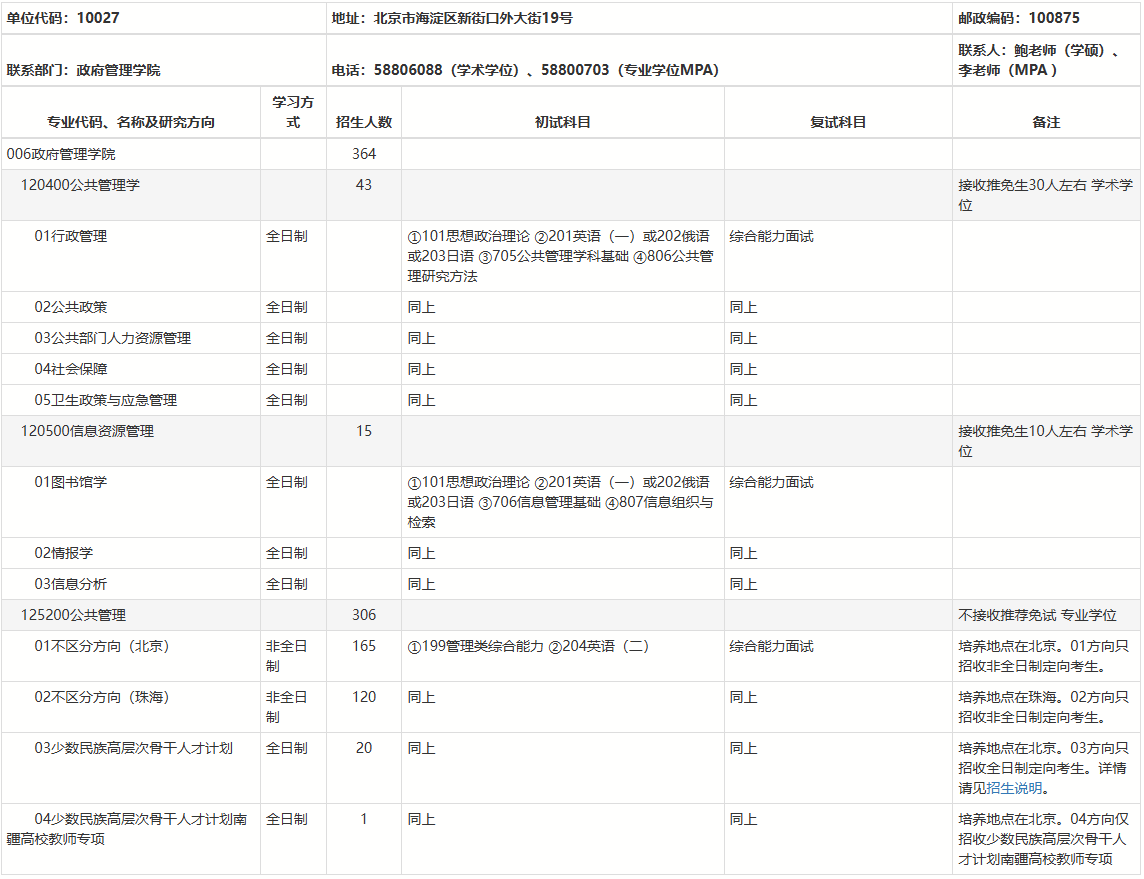Select the 120400公共管理学 major row
Viewport: 1144px width, 879px height.
point(80,185)
